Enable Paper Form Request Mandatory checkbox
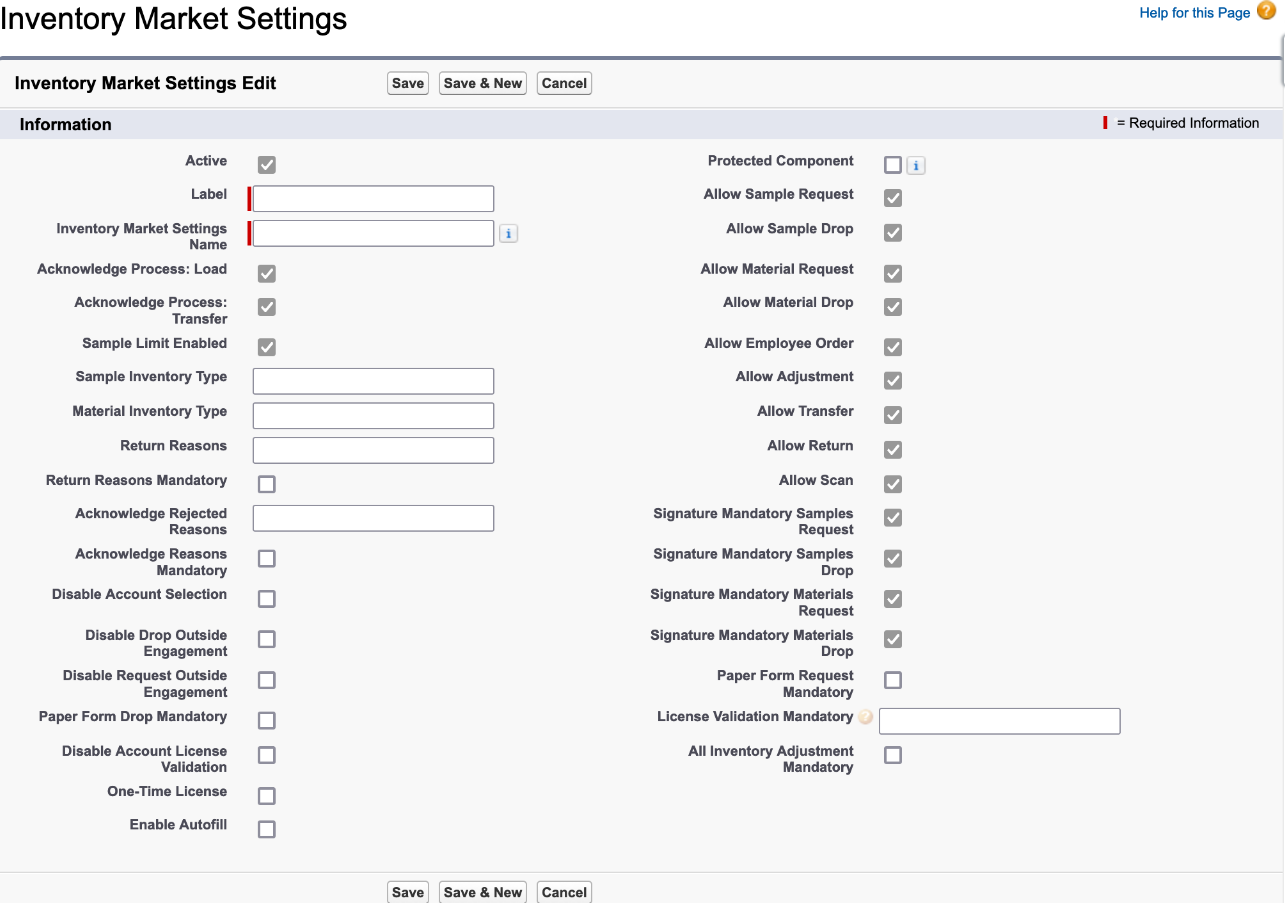This screenshot has height=903, width=1285. pos(893,680)
